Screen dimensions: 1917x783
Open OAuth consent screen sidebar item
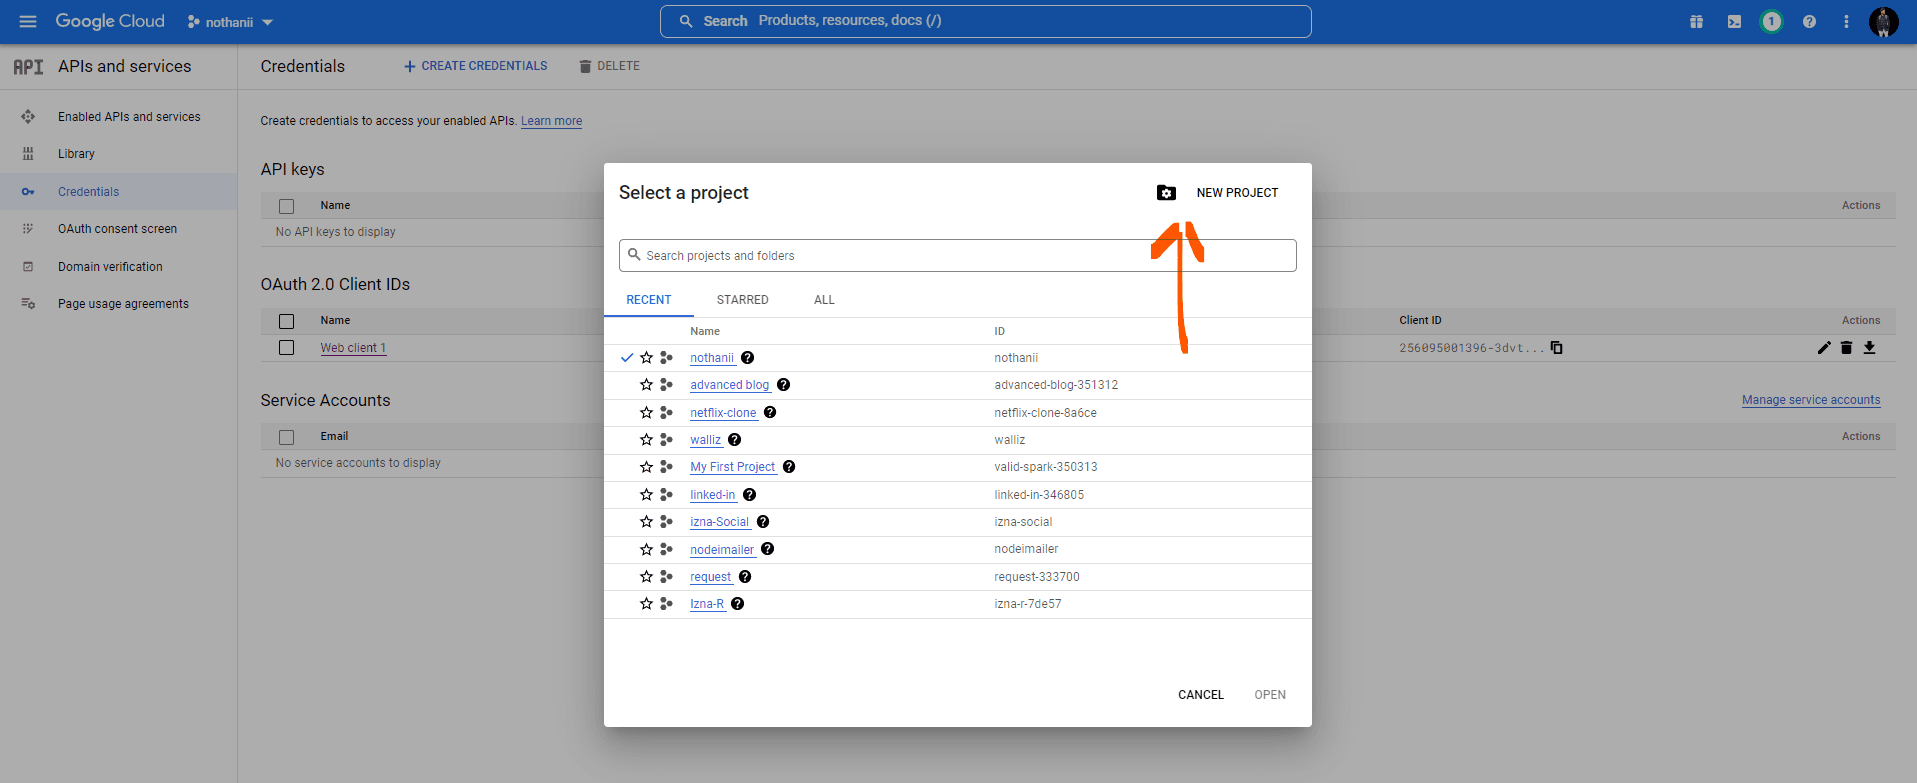tap(118, 229)
